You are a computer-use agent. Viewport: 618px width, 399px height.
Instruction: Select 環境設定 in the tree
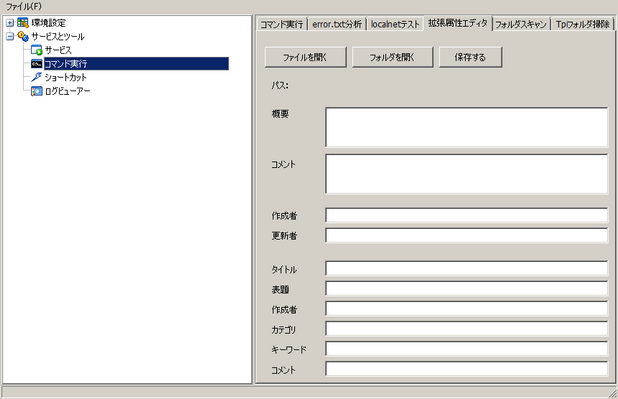coord(48,23)
